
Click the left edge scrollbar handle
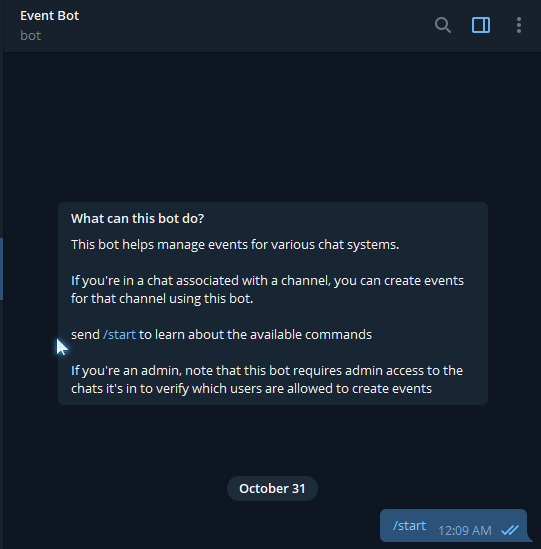point(1,269)
